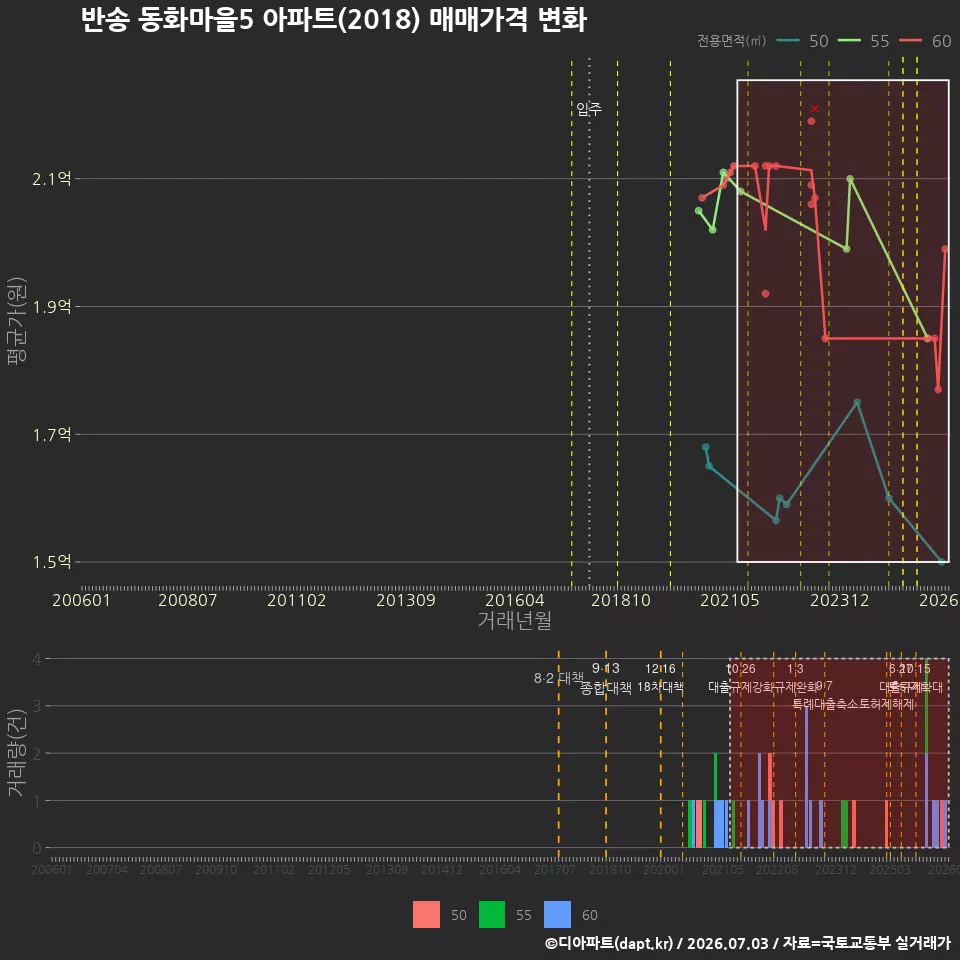Viewport: 960px width, 960px height.
Task: Click the 202503 label on the volume chart axis
Action: [x=890, y=869]
